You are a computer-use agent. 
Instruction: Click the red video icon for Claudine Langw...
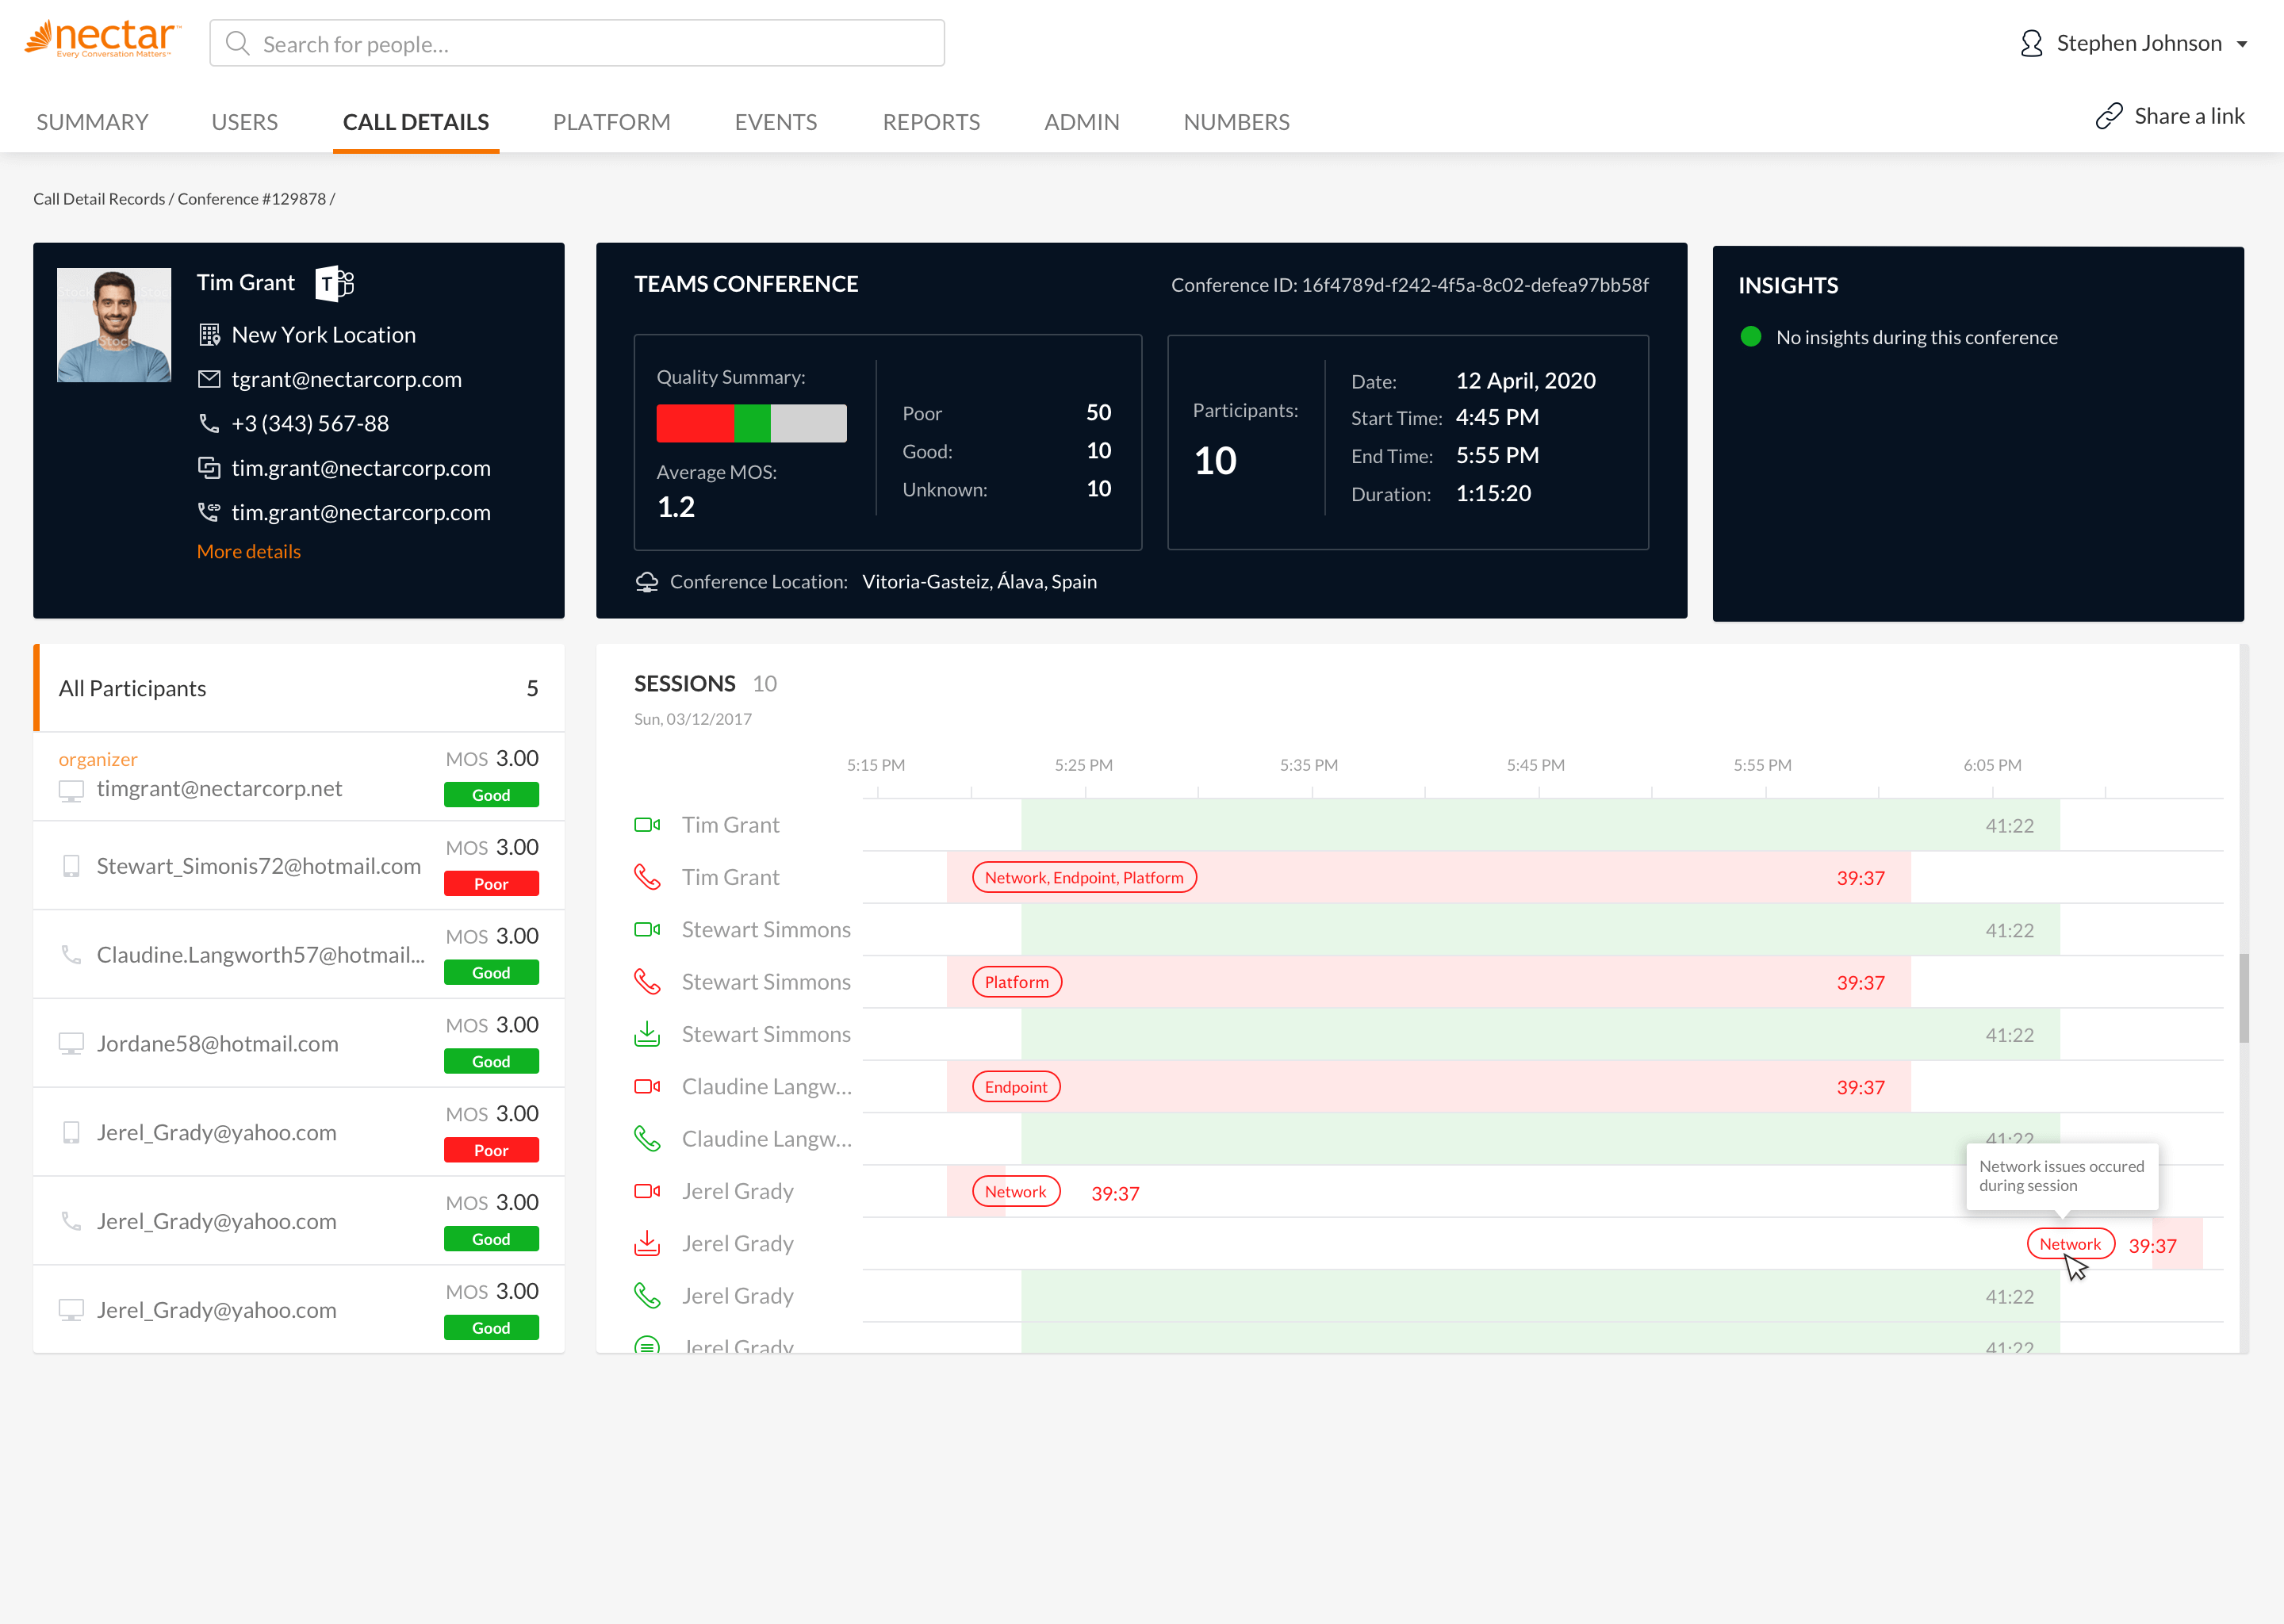point(647,1087)
